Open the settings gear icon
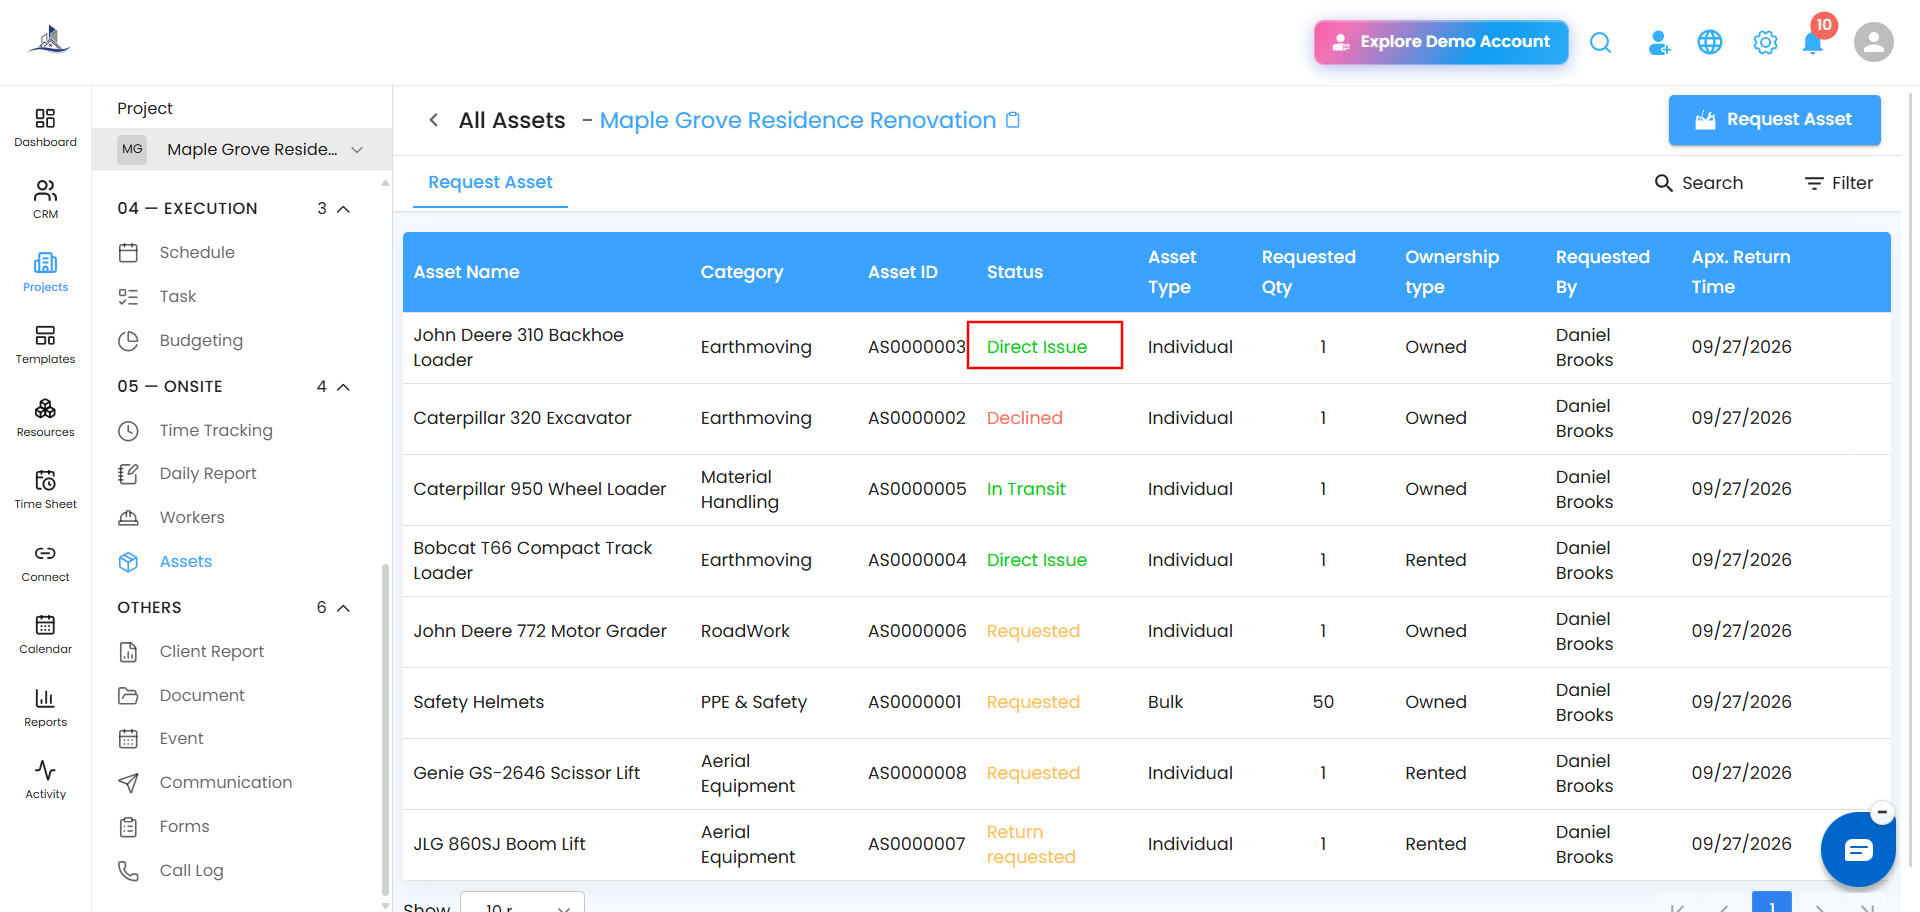 click(x=1765, y=42)
